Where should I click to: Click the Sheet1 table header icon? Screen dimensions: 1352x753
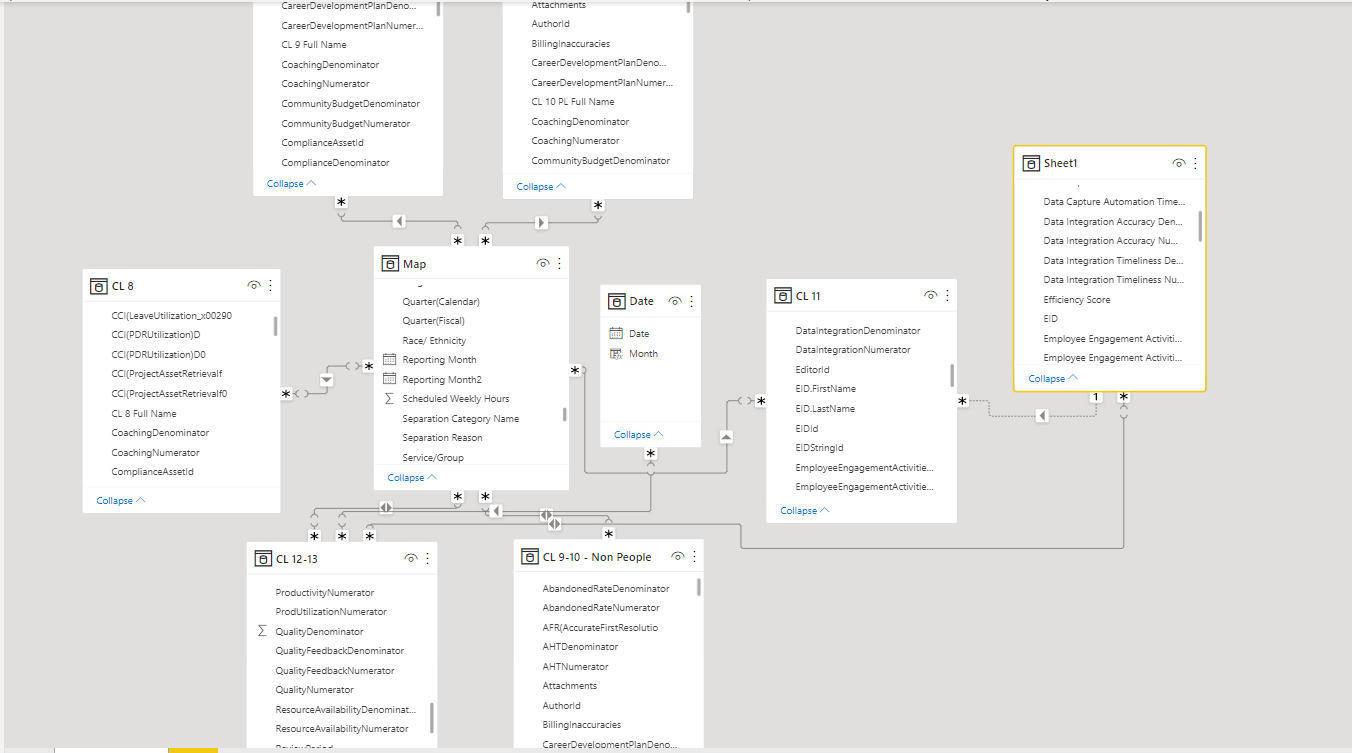(x=1031, y=163)
